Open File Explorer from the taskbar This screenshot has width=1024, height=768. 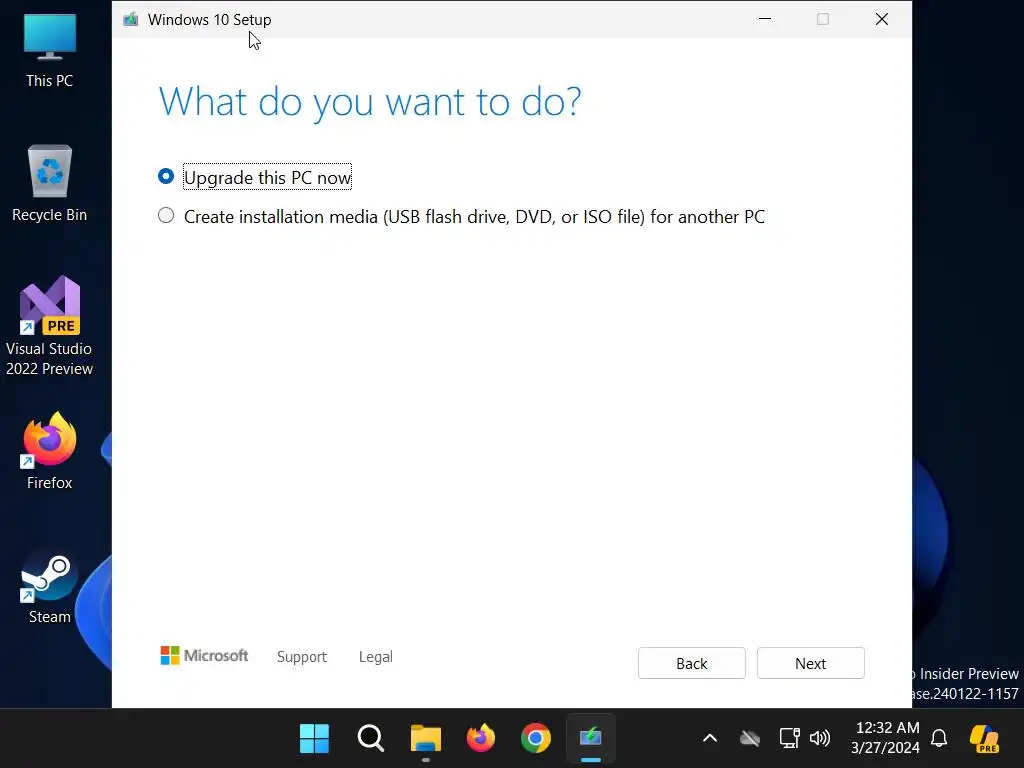point(426,738)
